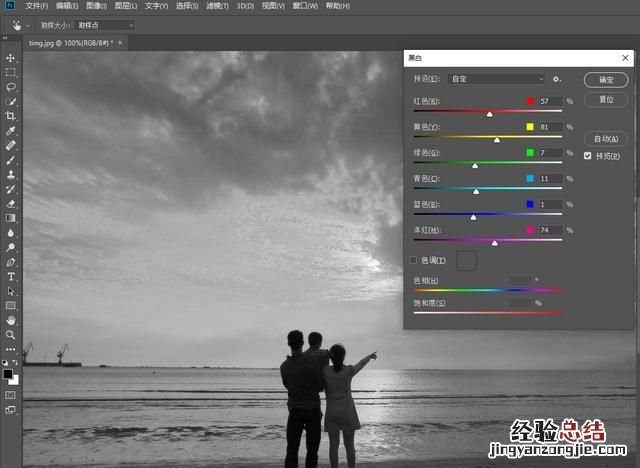Activate the Zoom magnifier tool
The image size is (640, 468).
tap(11, 334)
